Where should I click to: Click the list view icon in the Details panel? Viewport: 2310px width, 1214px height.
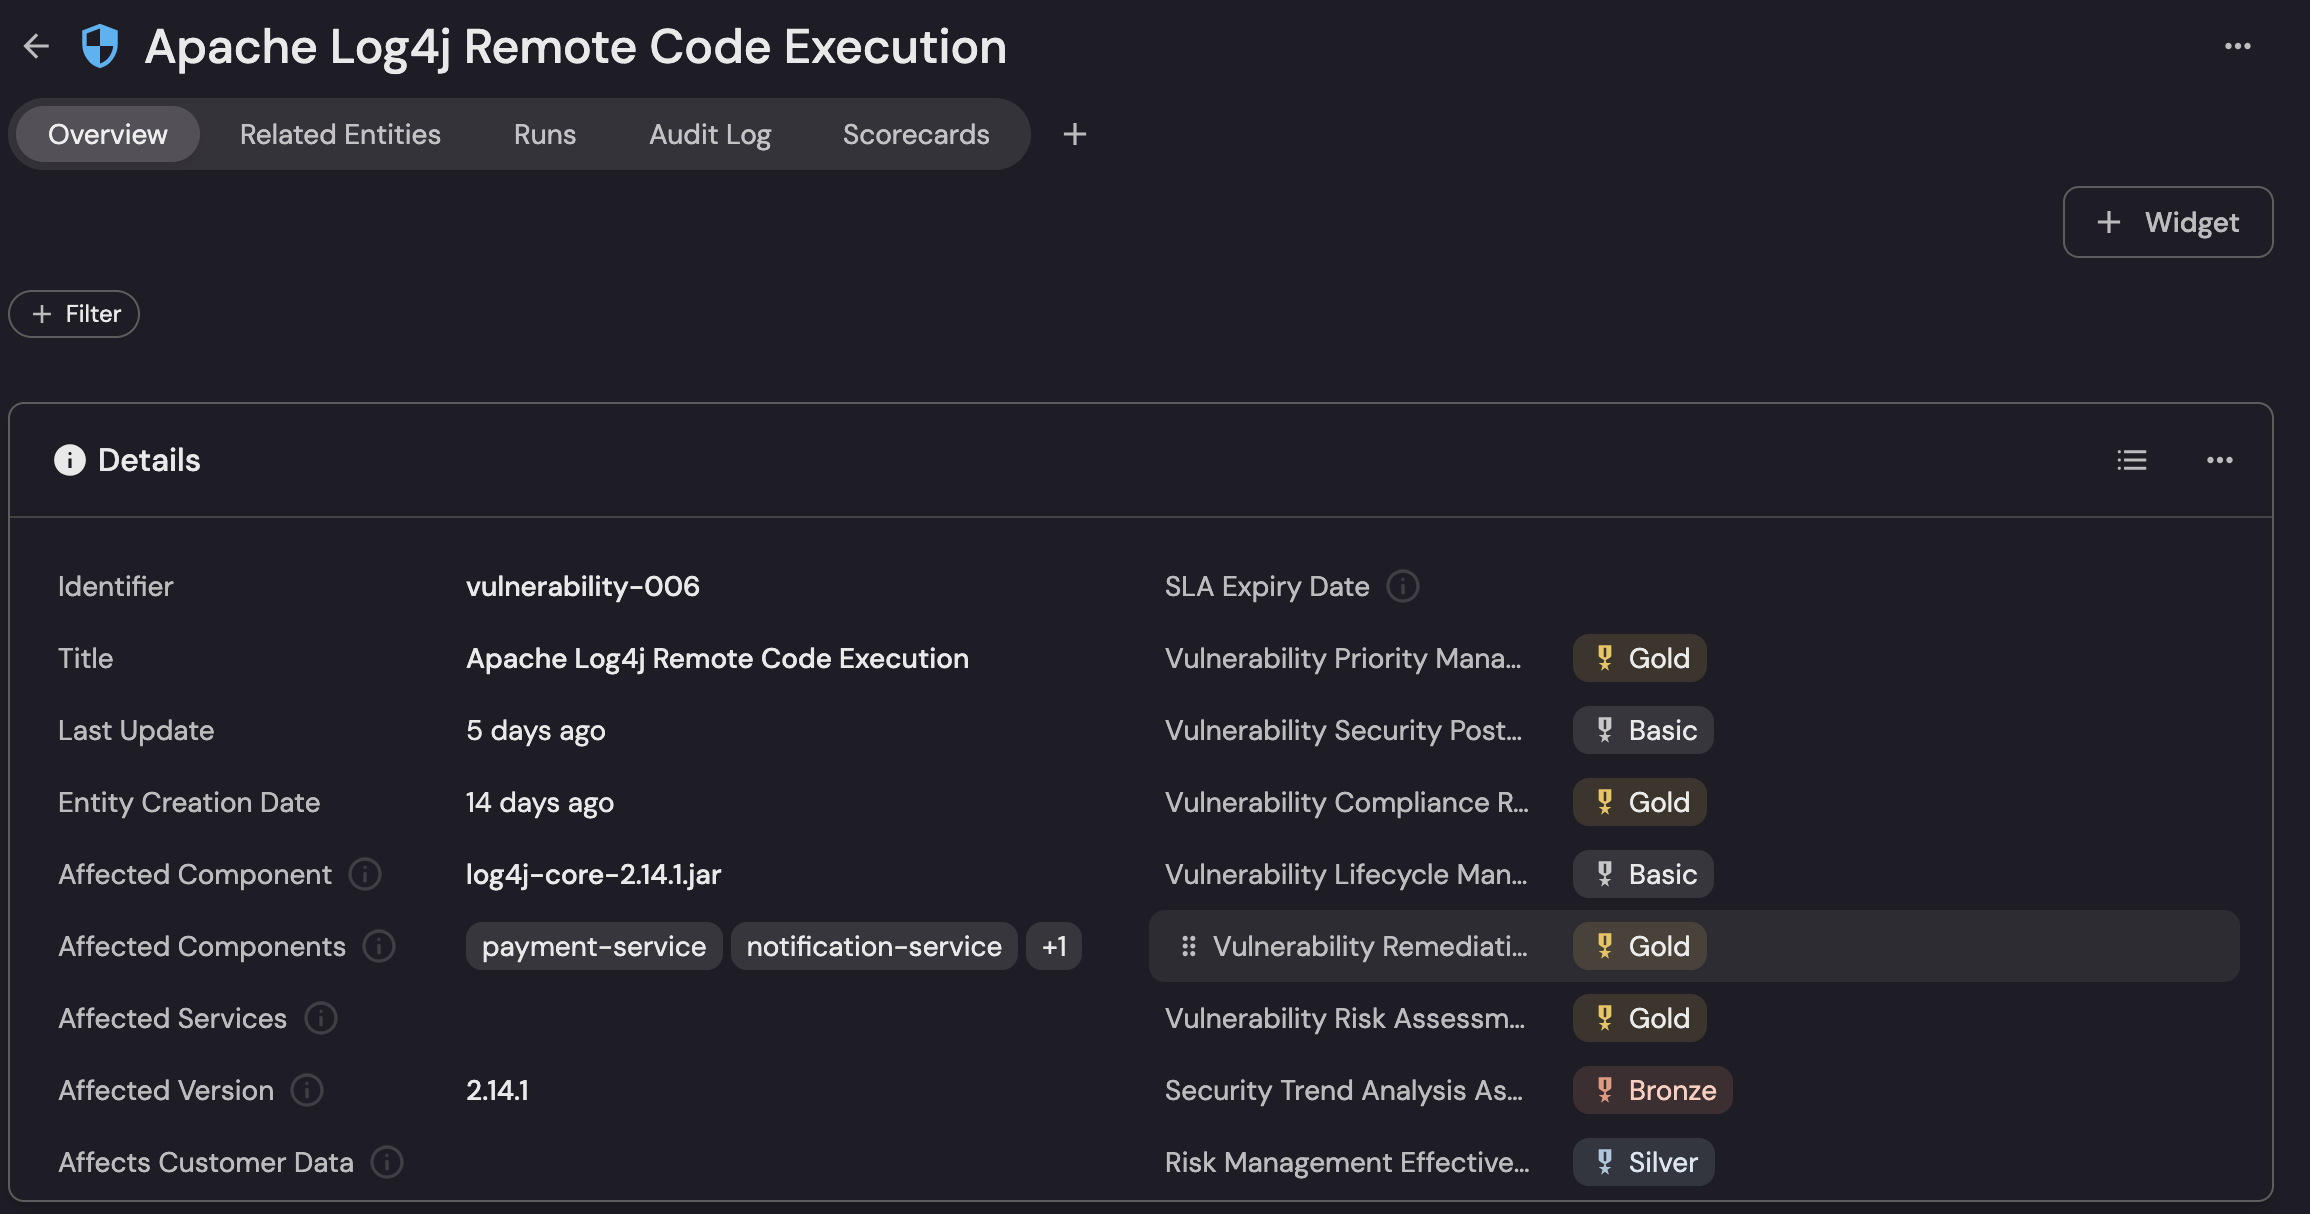pos(2132,459)
